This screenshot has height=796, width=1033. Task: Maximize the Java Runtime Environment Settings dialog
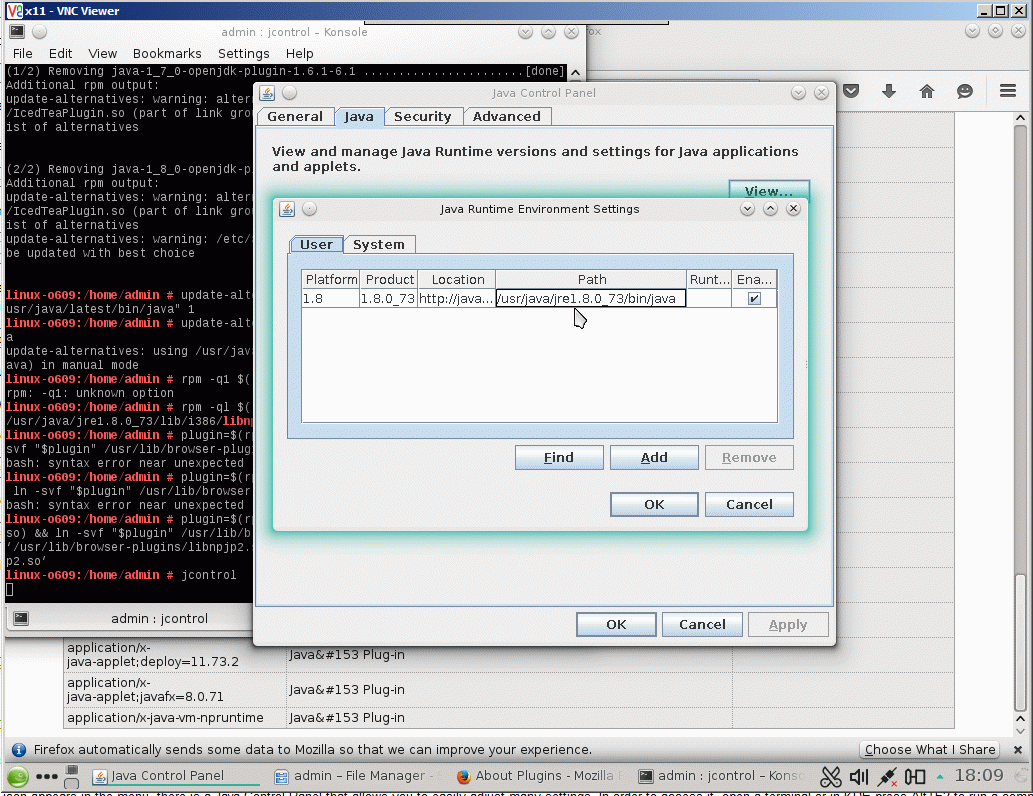[x=770, y=209]
